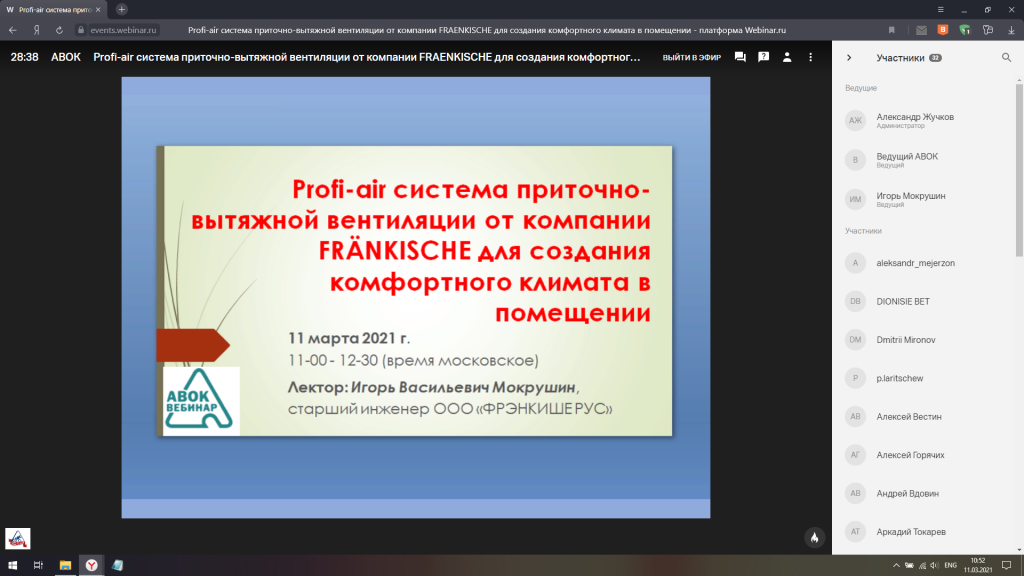This screenshot has width=1024, height=576.
Task: Click the АЖ avatar of Александр Жучков
Action: tap(856, 120)
